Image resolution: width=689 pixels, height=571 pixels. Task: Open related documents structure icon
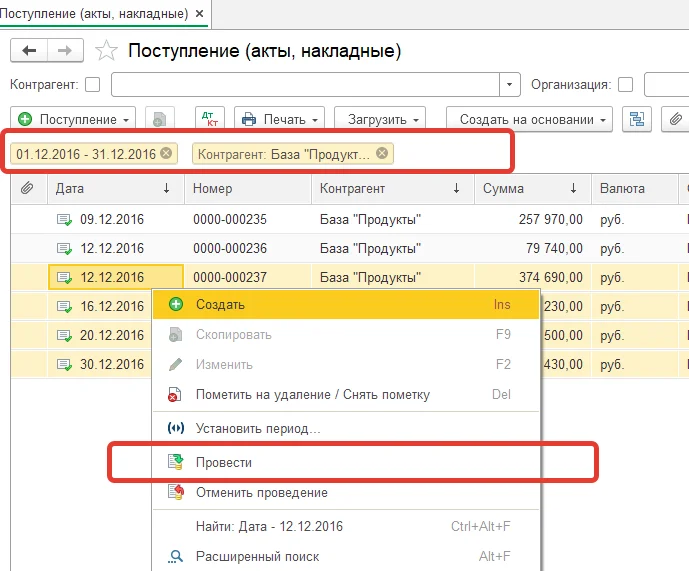point(637,119)
